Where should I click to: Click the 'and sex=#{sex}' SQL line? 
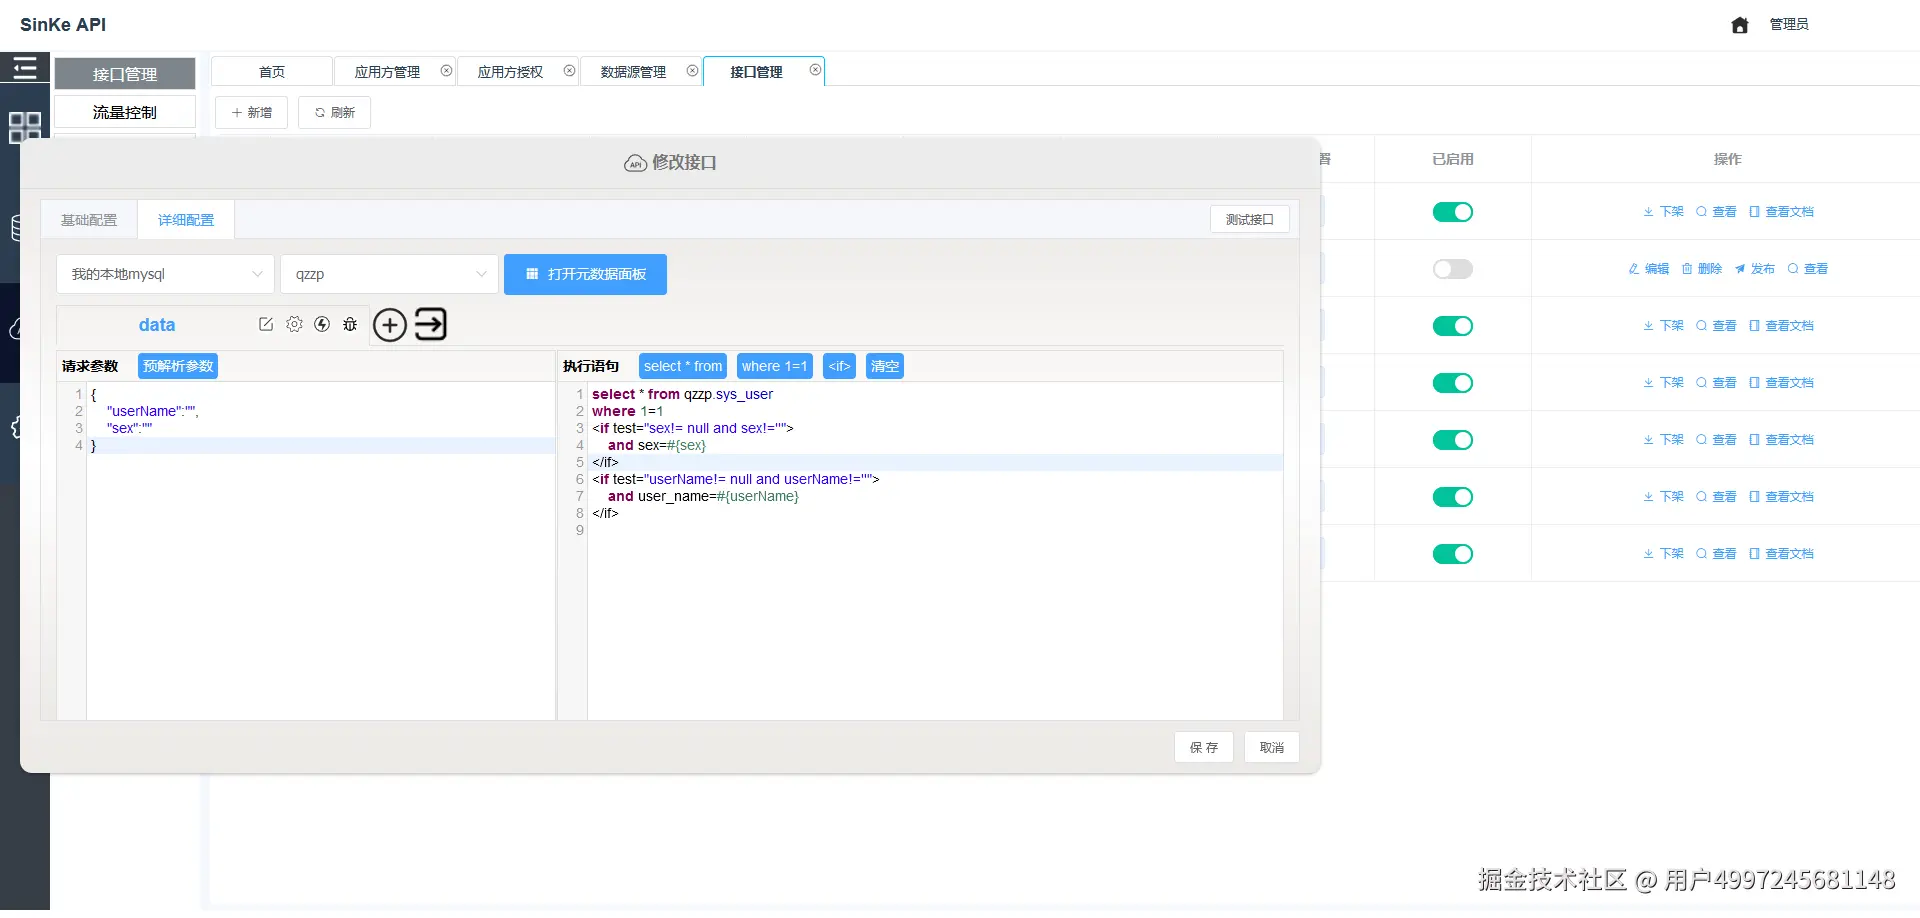[x=657, y=445]
